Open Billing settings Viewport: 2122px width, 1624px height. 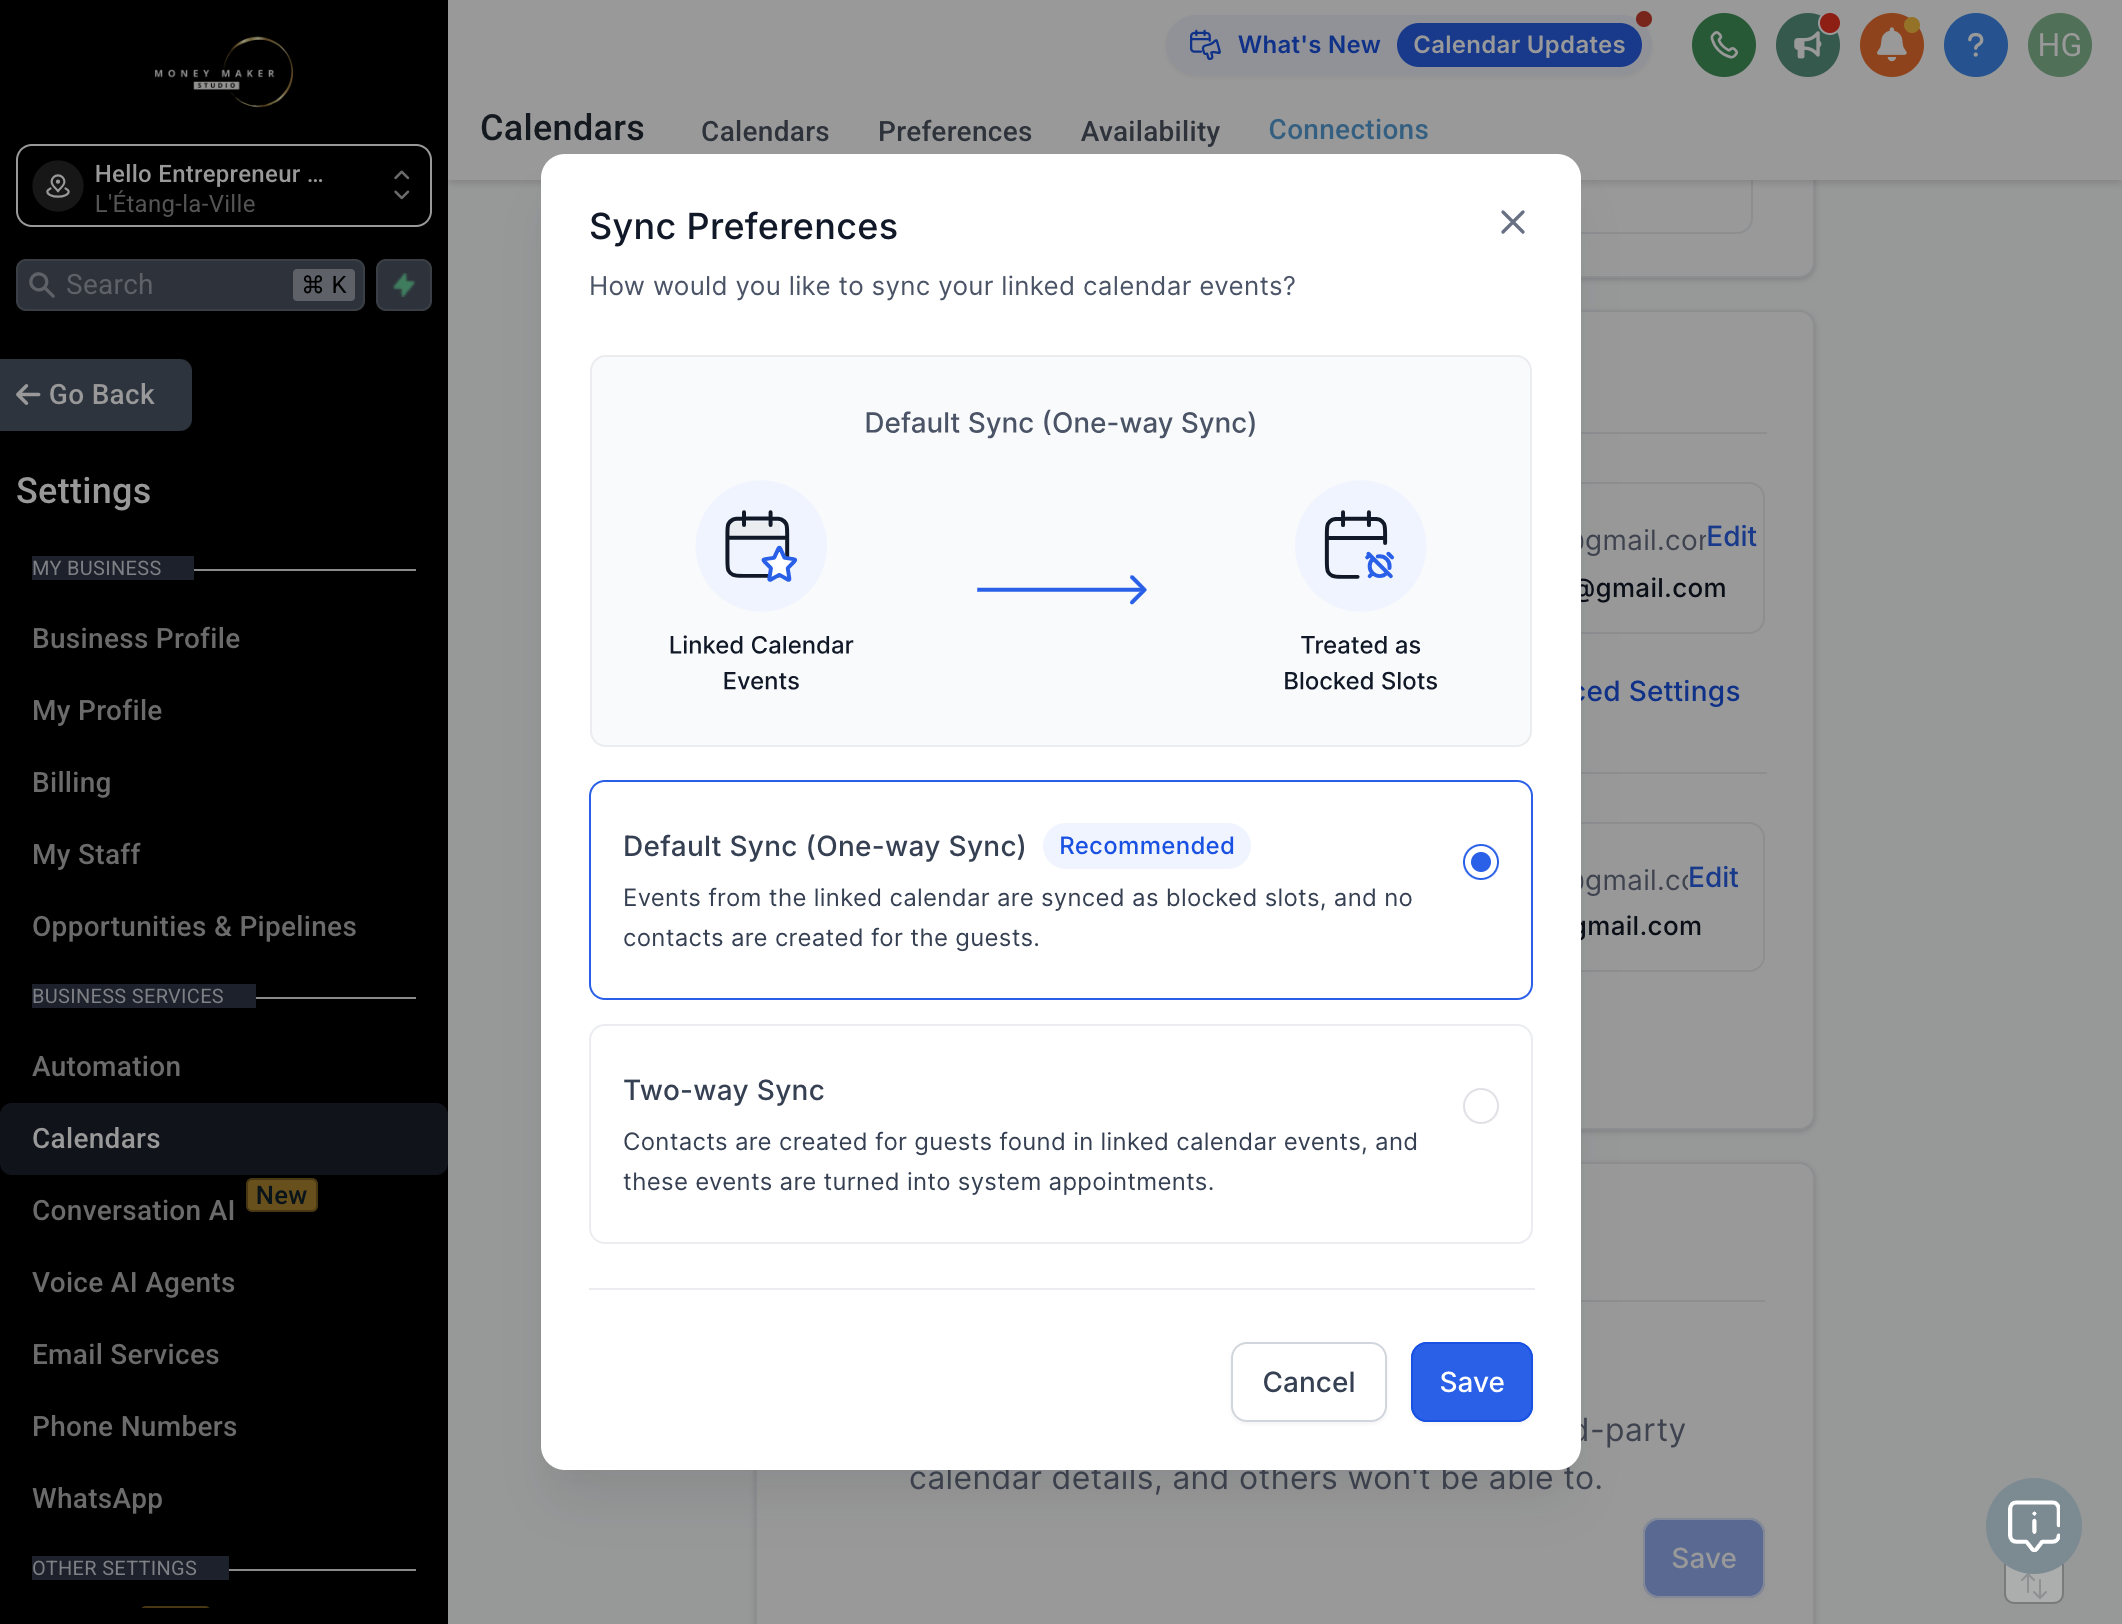(x=71, y=782)
